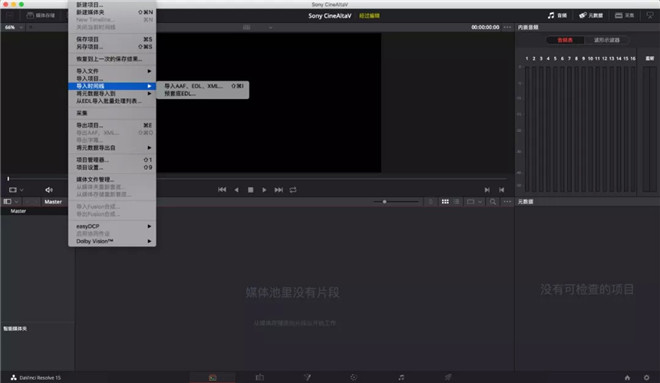Jump to last frame in viewer transport
The height and width of the screenshot is (383, 660).
click(x=279, y=190)
